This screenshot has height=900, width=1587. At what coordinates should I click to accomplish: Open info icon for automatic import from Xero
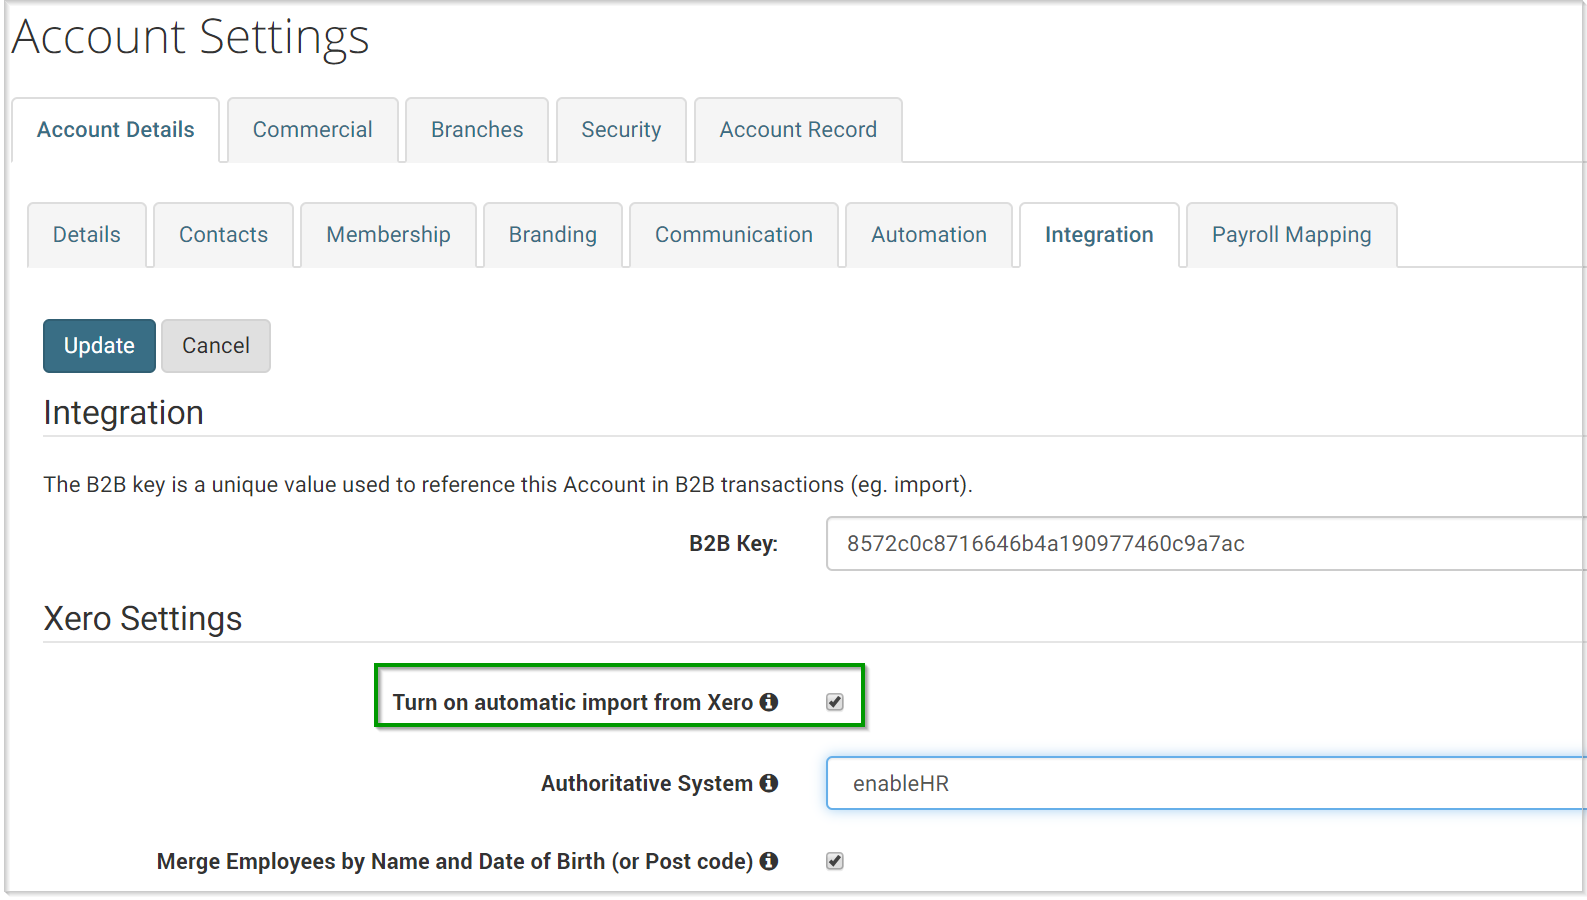point(768,702)
